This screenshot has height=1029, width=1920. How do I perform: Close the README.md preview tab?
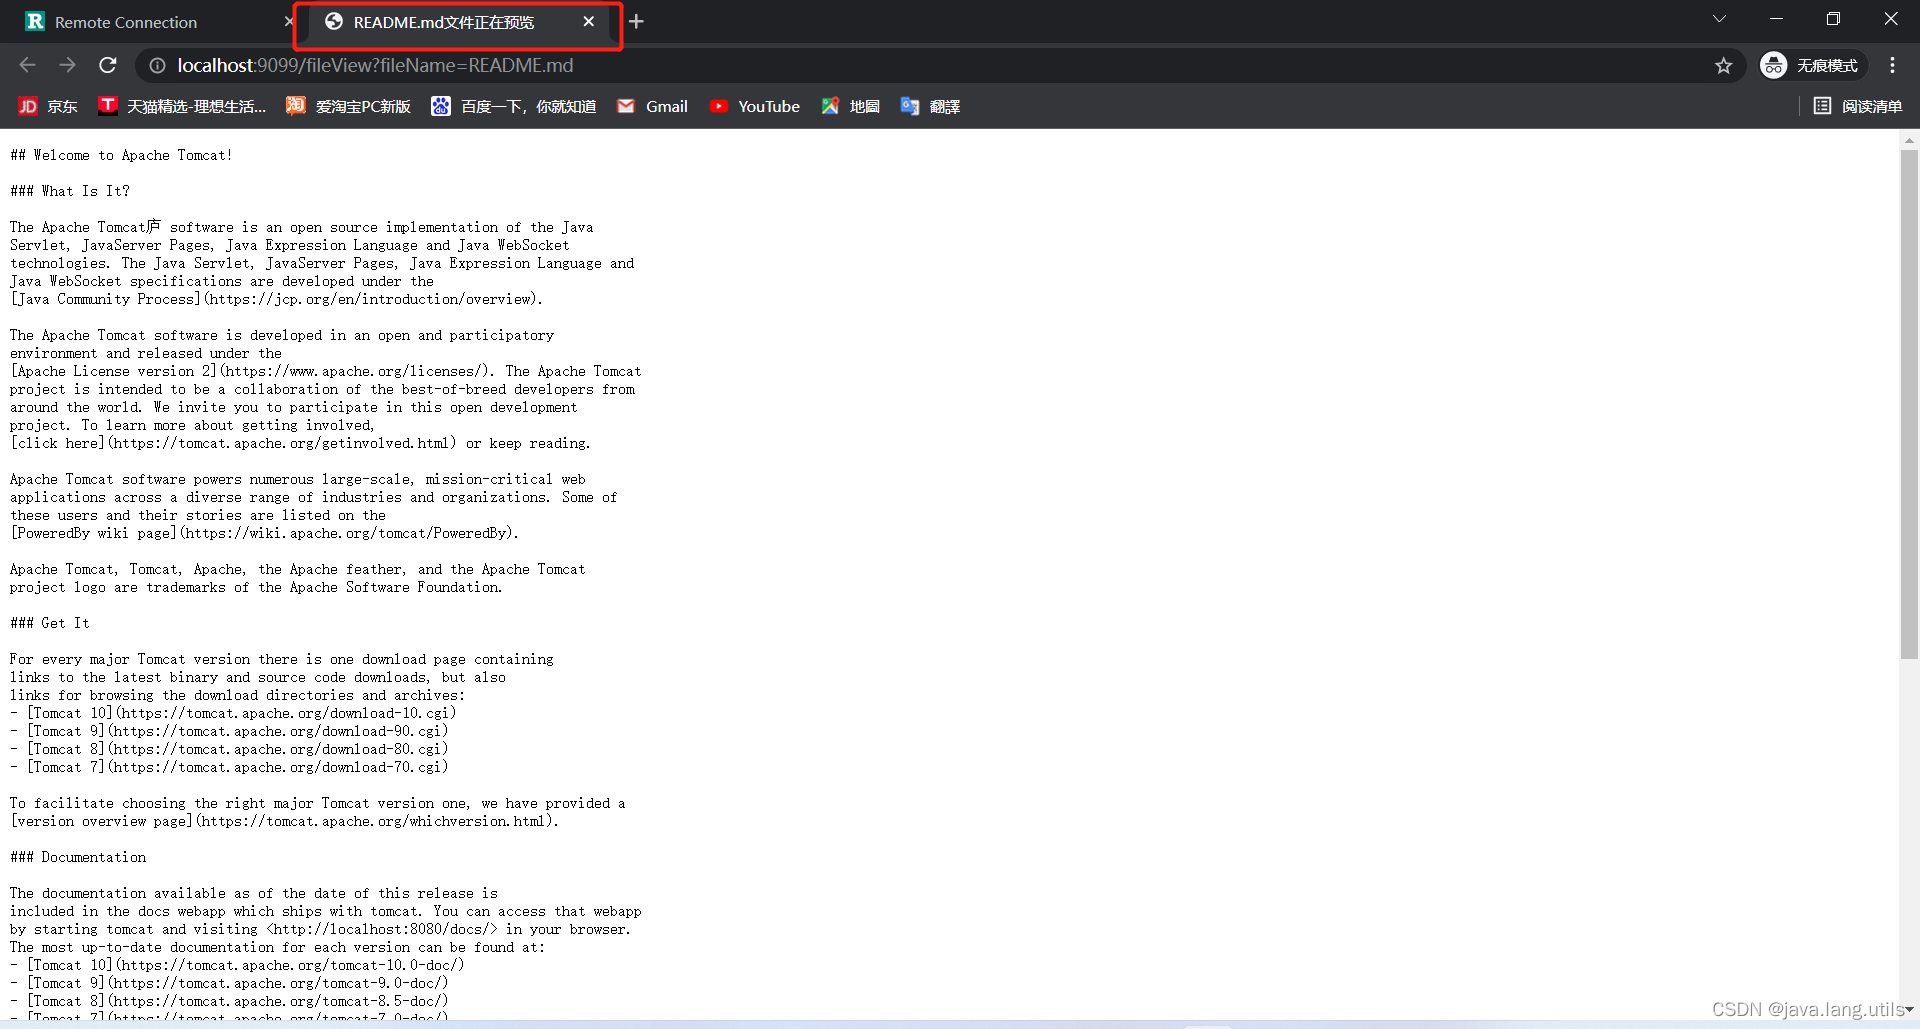[x=589, y=21]
